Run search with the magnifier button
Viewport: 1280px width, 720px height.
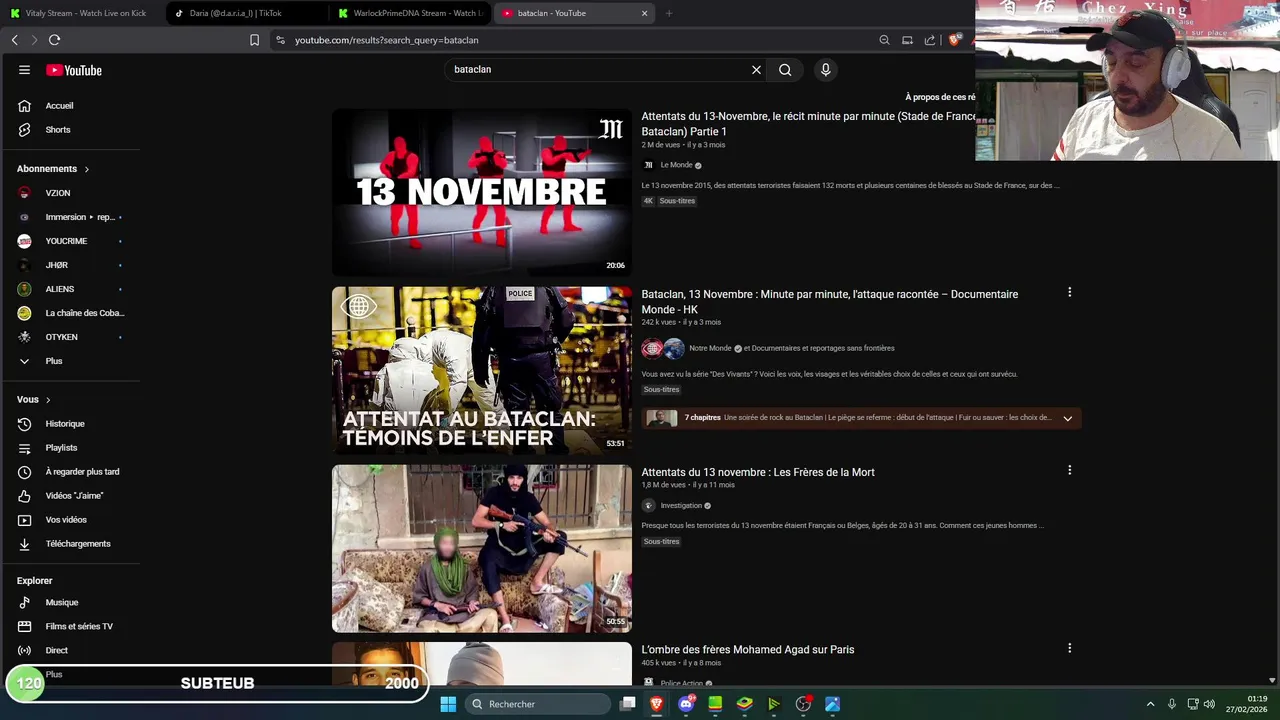click(785, 70)
